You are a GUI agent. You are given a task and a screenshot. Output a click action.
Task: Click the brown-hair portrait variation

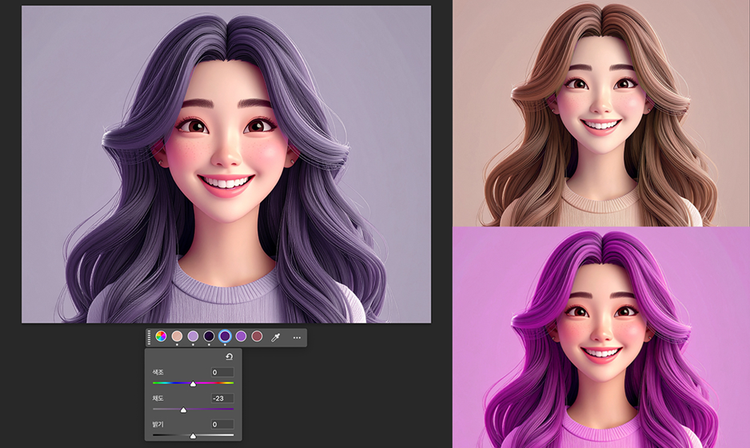tap(601, 113)
